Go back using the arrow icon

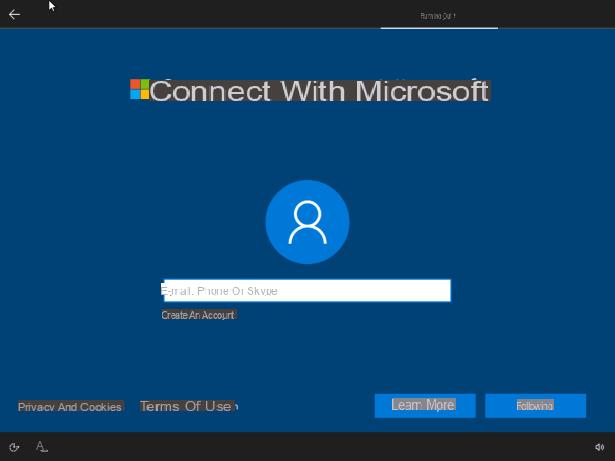coord(15,15)
